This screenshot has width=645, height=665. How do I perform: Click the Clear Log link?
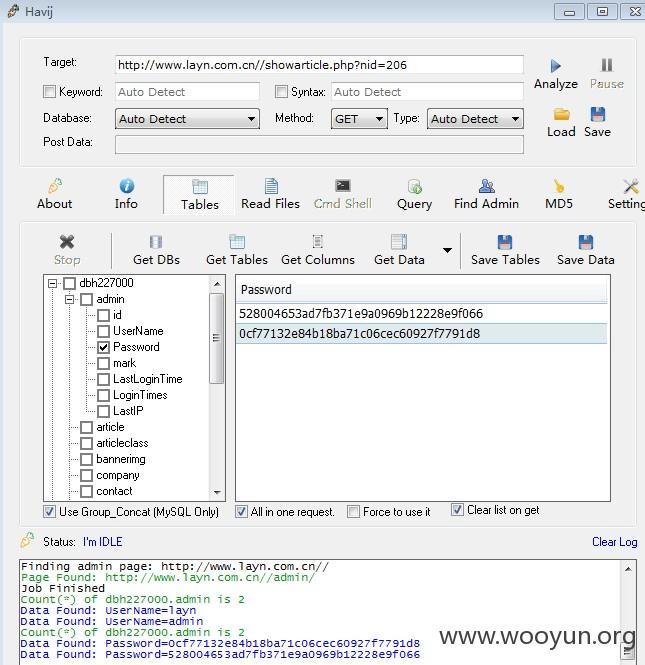point(614,542)
